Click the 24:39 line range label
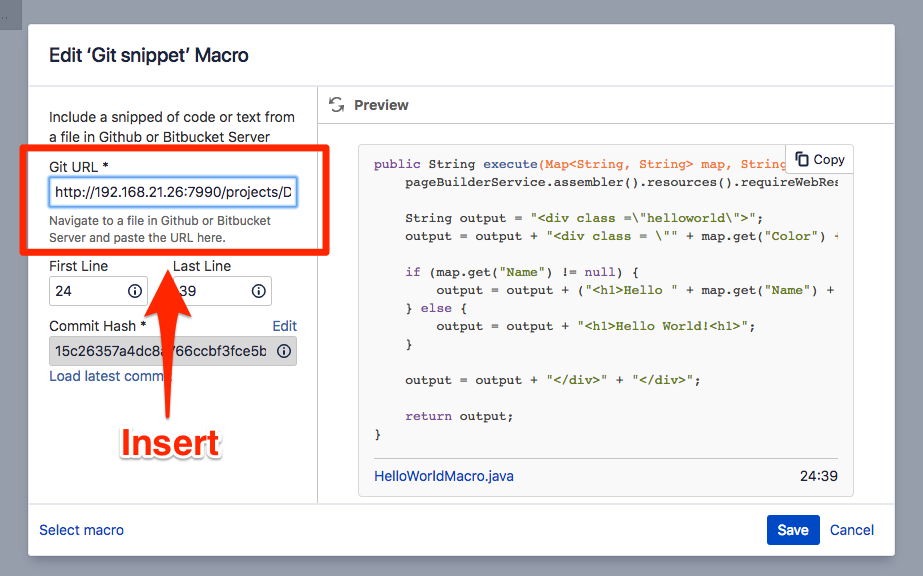 [x=818, y=476]
